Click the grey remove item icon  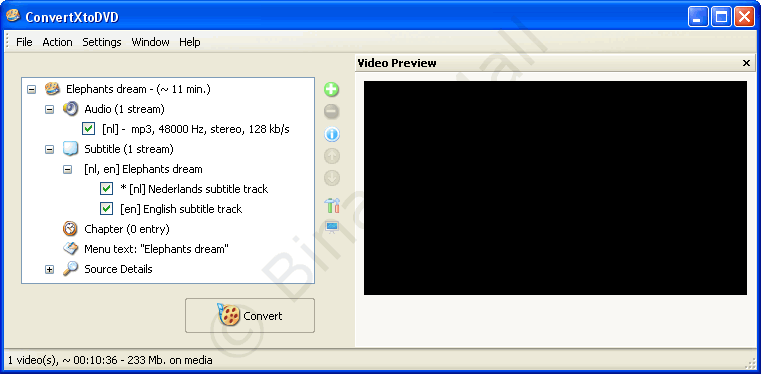point(332,112)
